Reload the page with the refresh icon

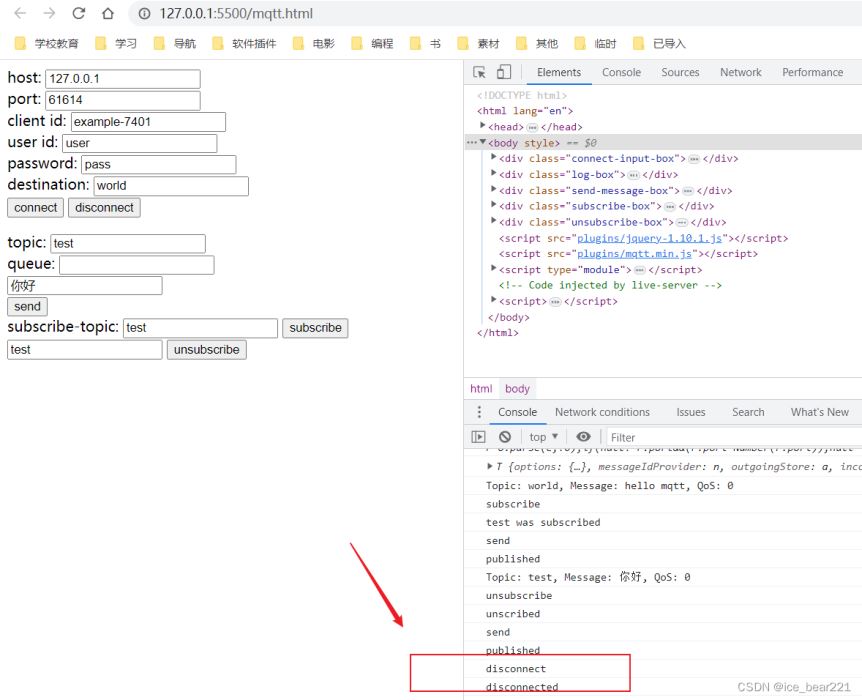[79, 14]
